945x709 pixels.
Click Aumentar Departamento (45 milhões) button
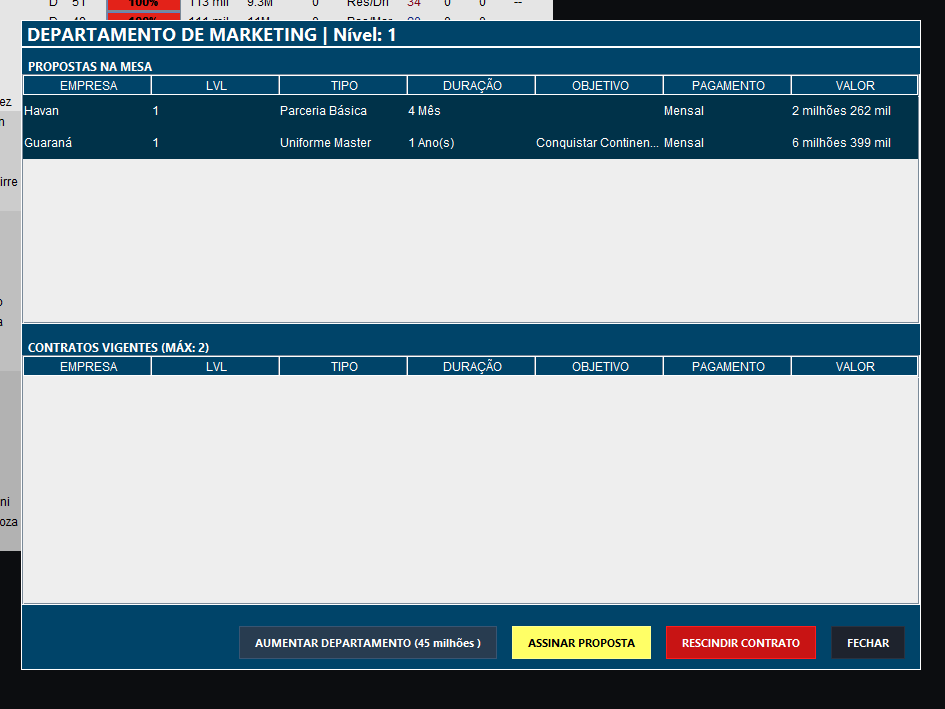pos(367,643)
